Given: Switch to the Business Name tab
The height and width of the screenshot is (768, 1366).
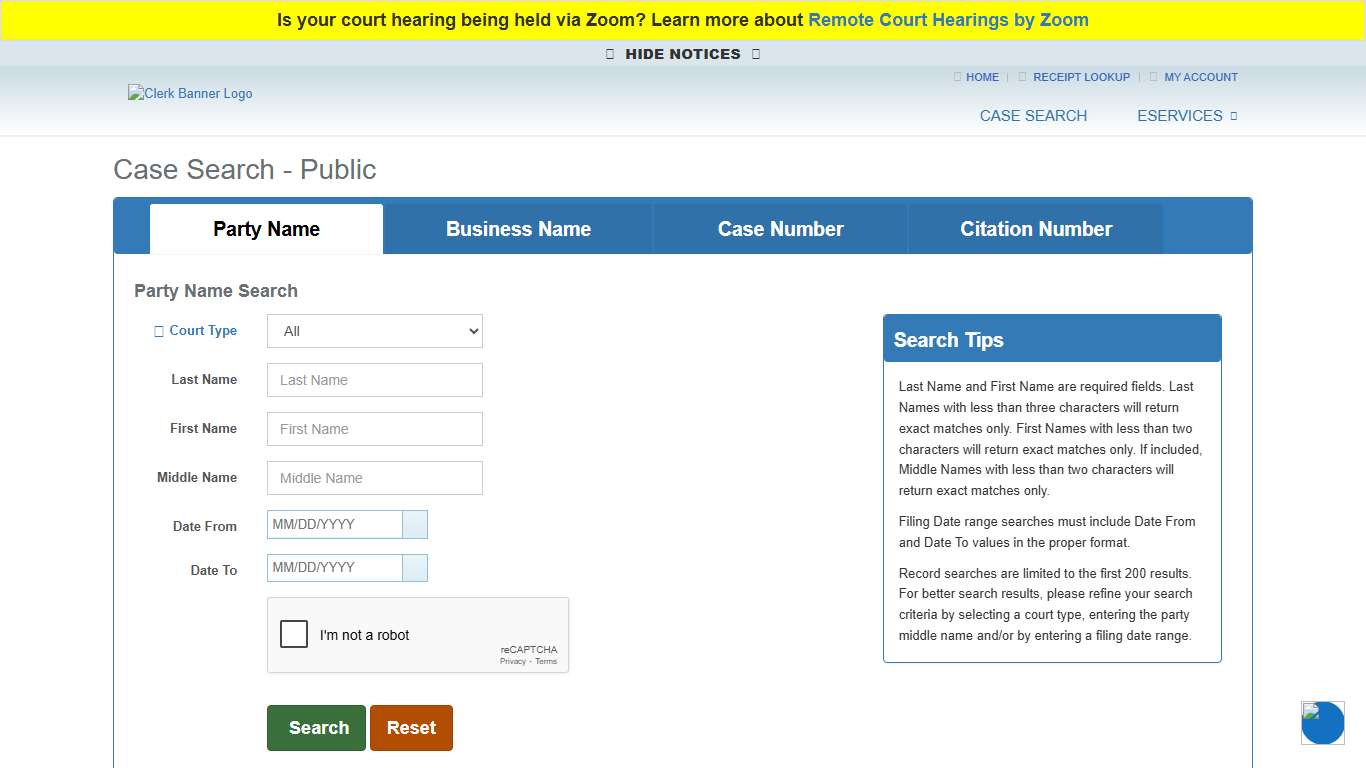Looking at the screenshot, I should tap(518, 229).
